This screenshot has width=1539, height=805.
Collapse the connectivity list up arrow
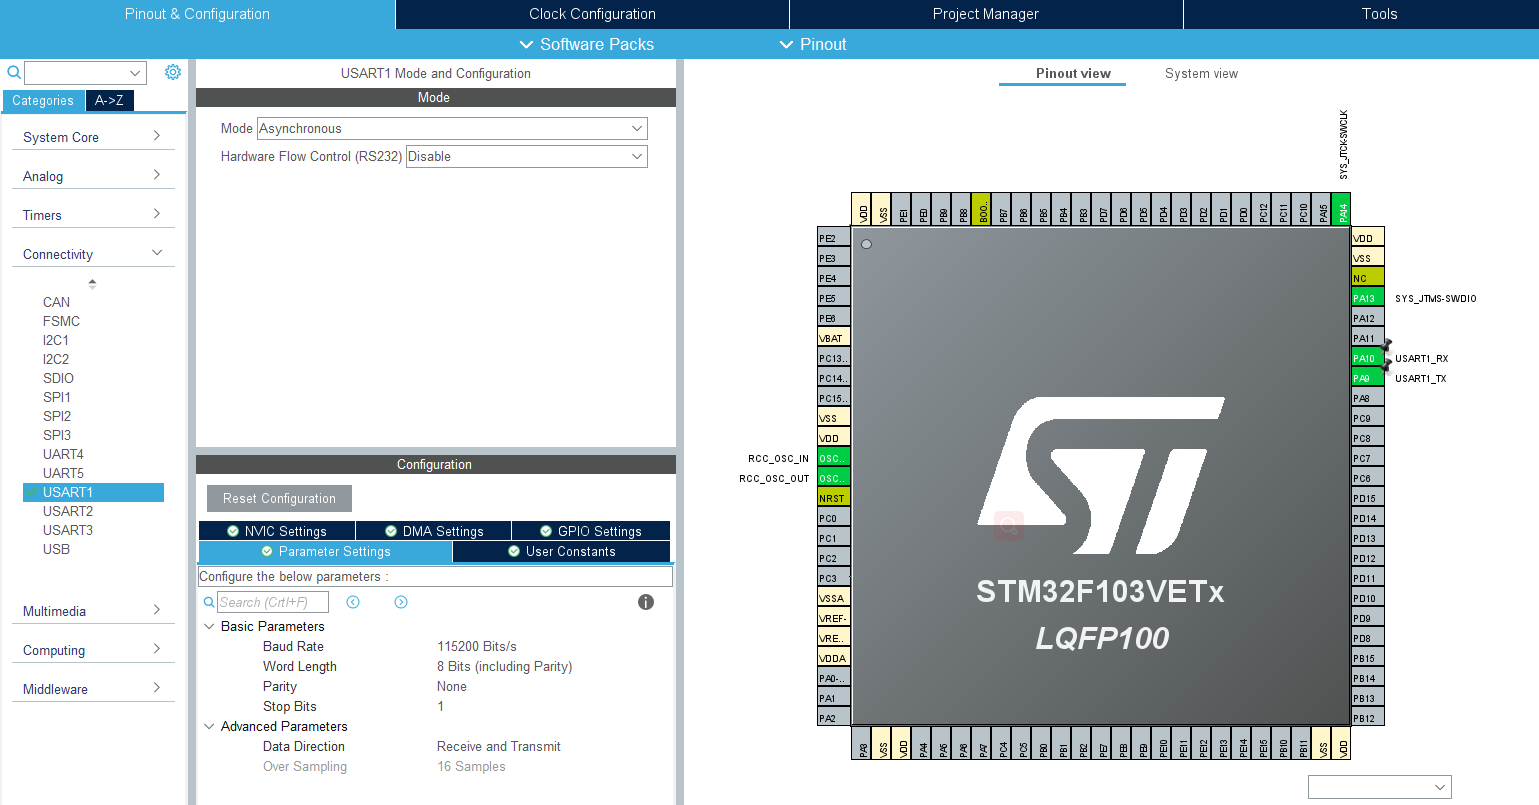pyautogui.click(x=93, y=283)
